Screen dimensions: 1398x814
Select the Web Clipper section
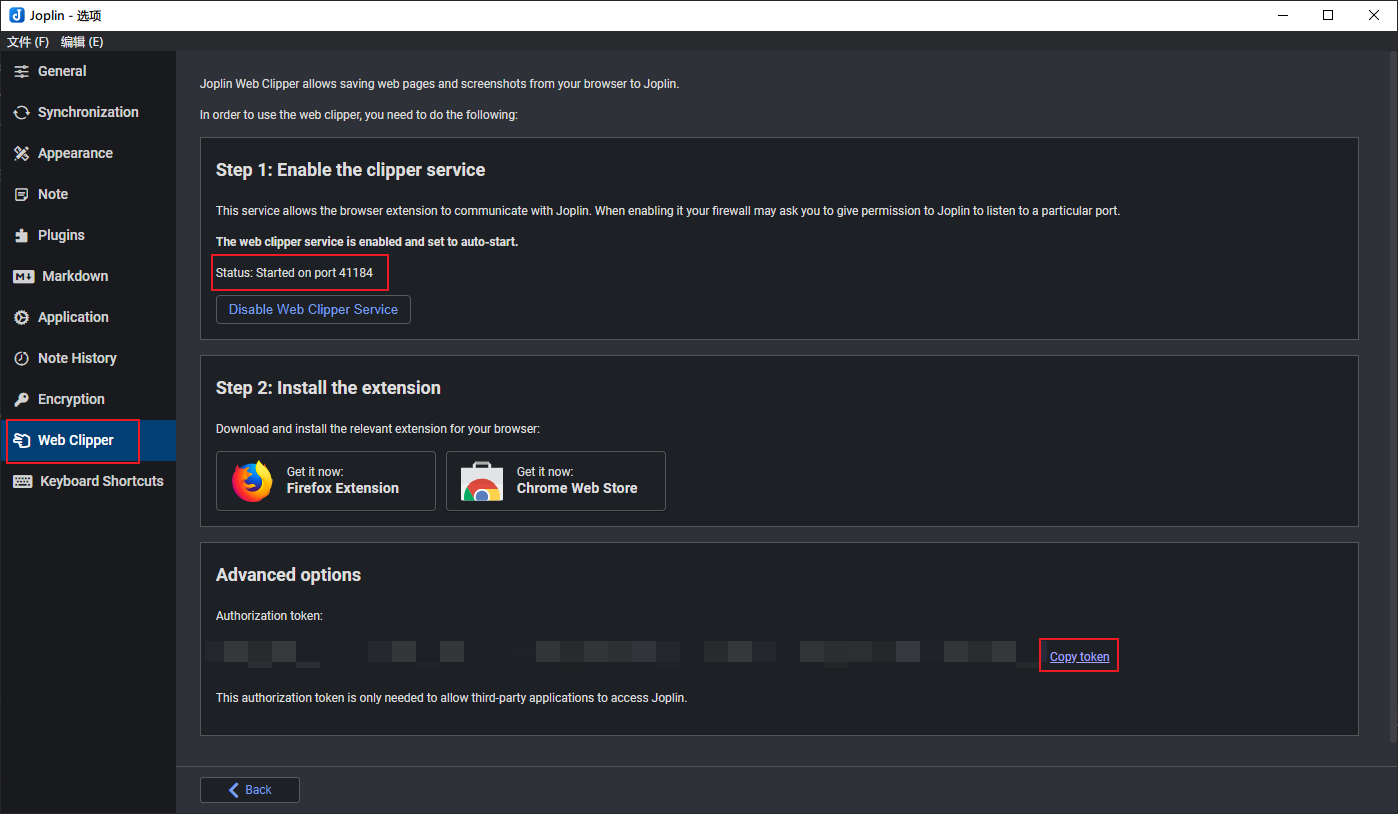coord(88,441)
